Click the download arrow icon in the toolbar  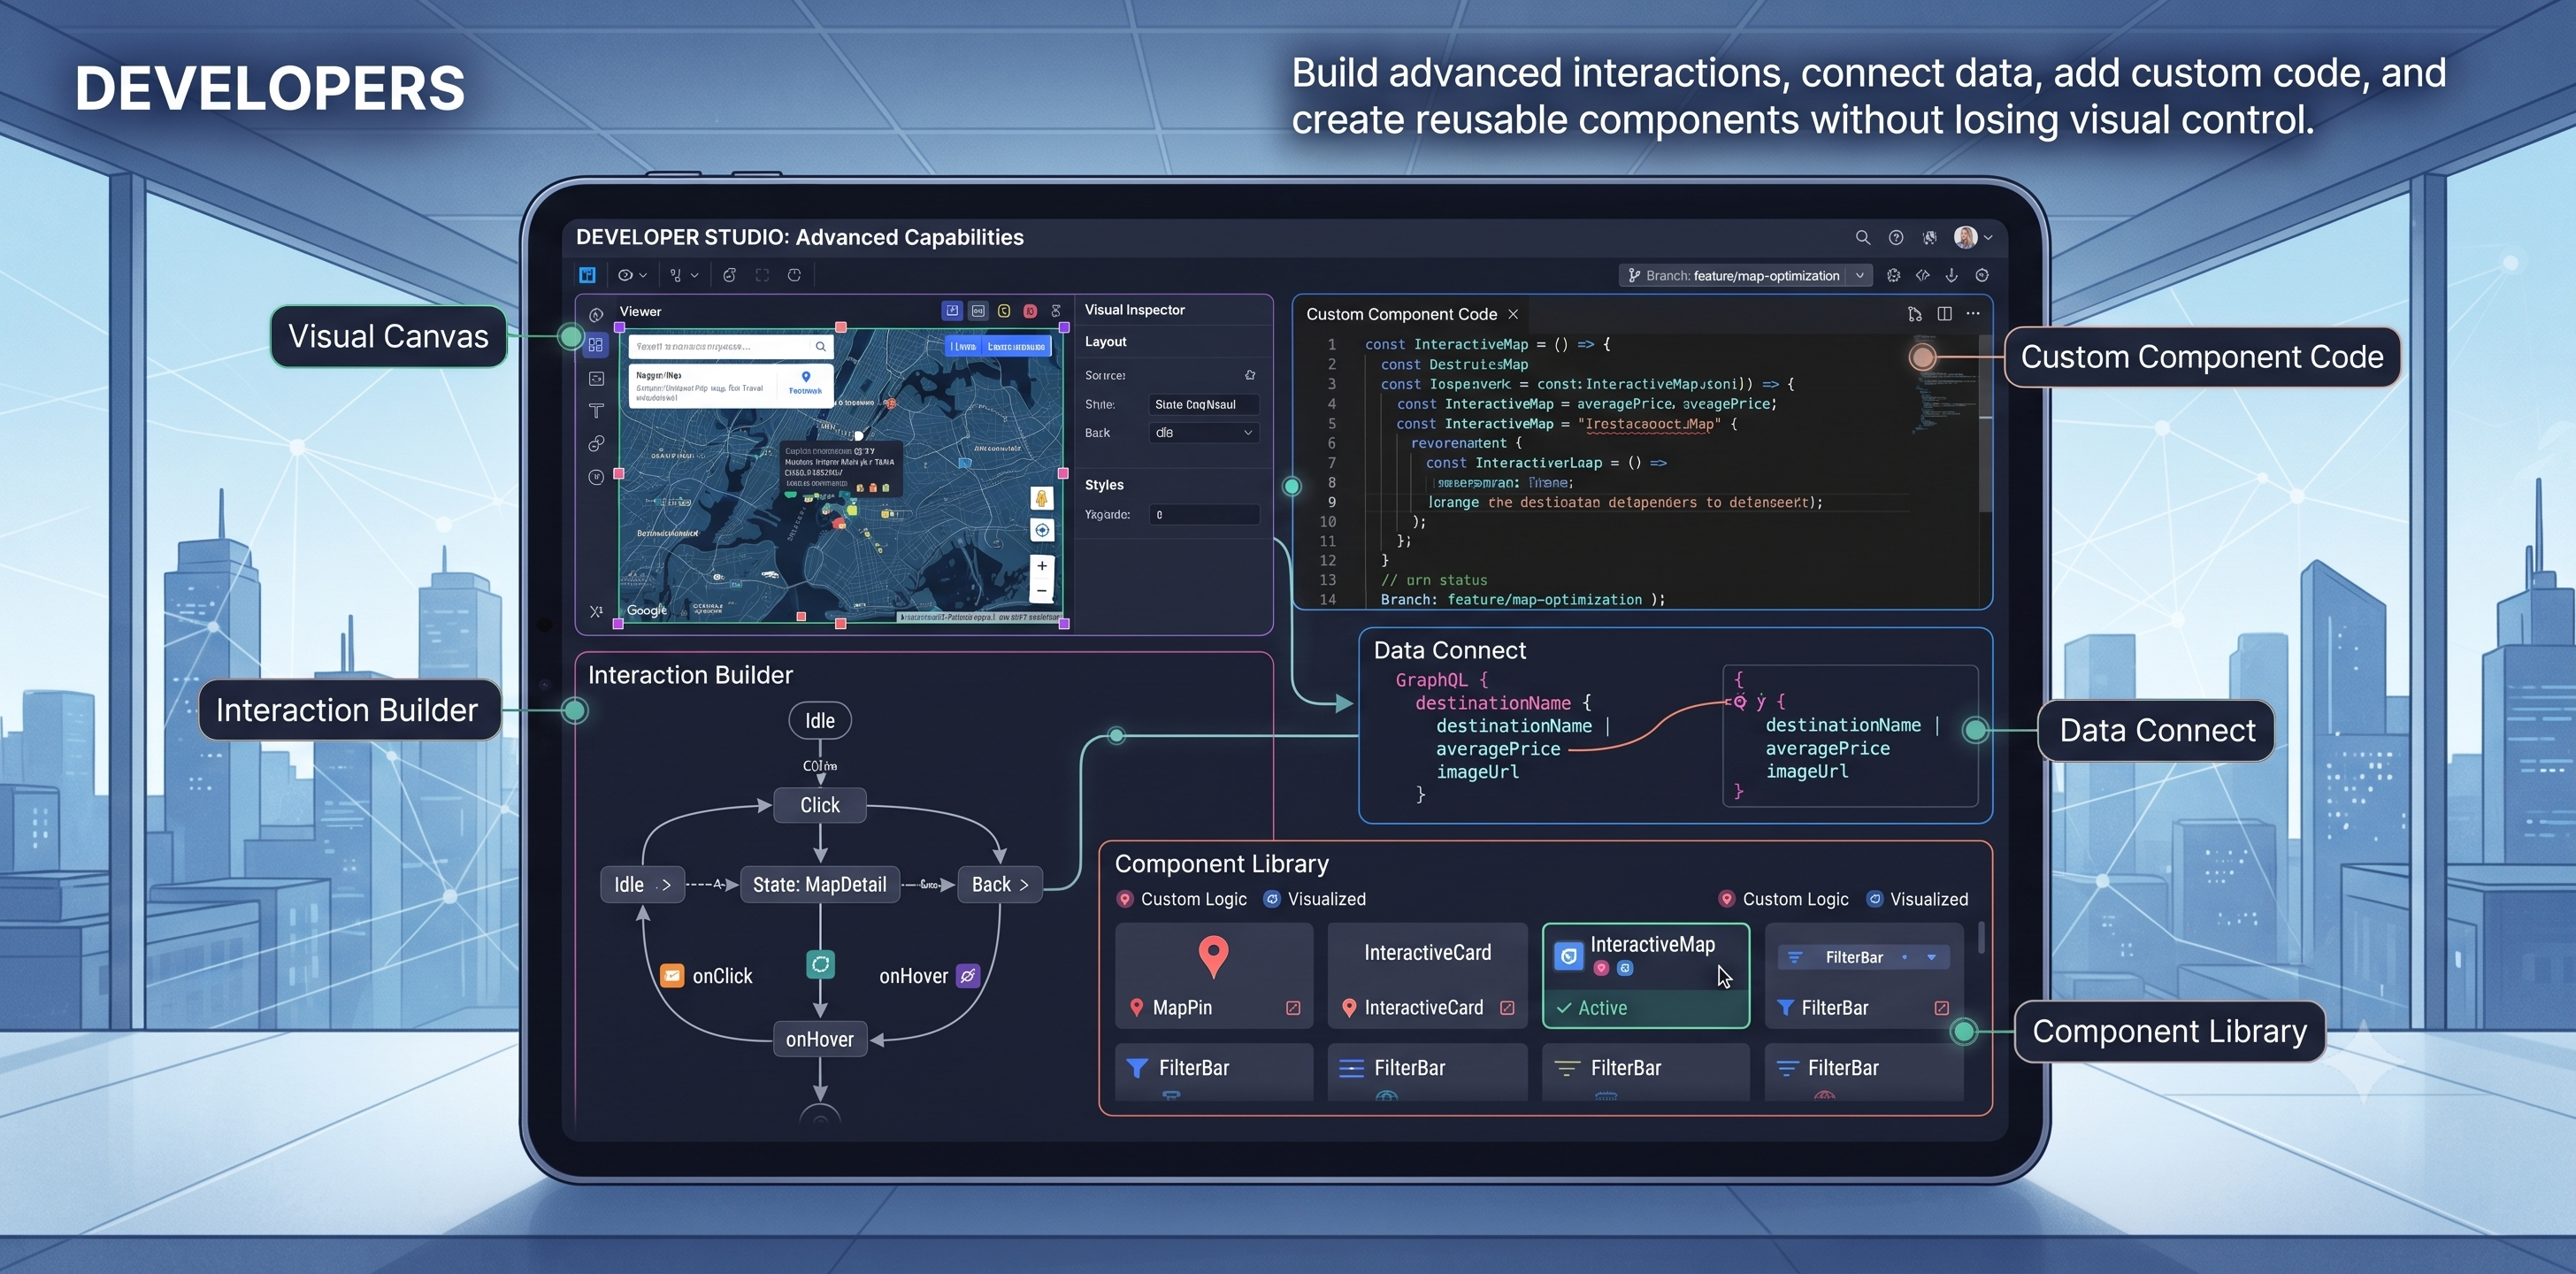pos(1951,275)
